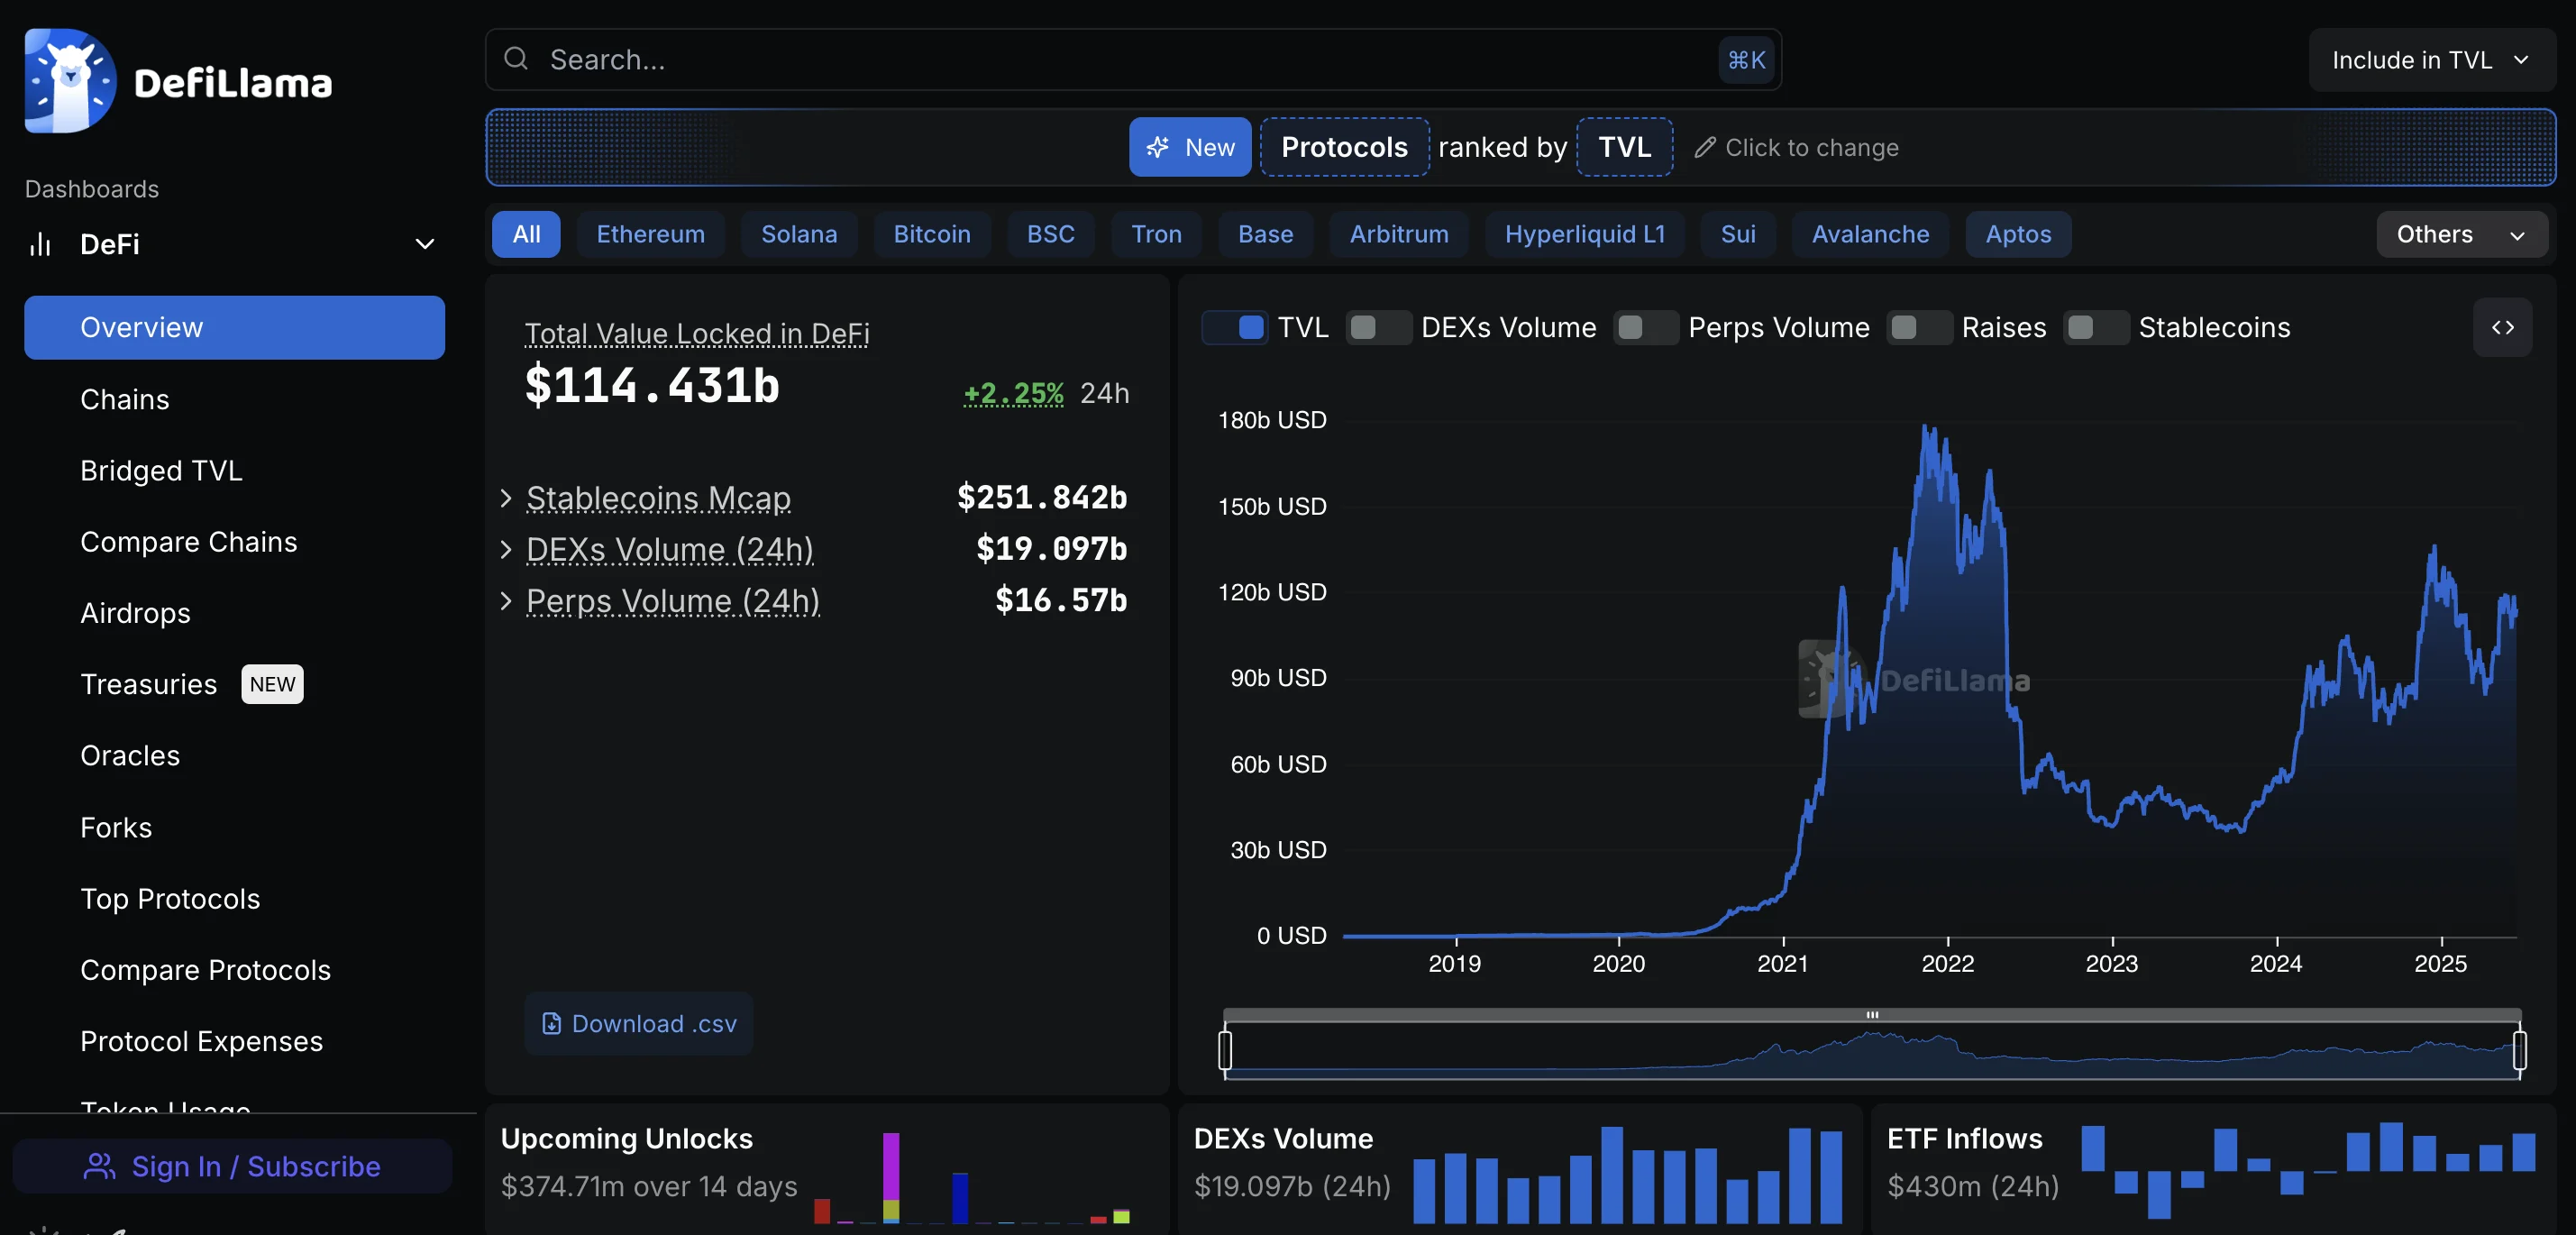Enable the Raises chart switch

click(x=1919, y=327)
